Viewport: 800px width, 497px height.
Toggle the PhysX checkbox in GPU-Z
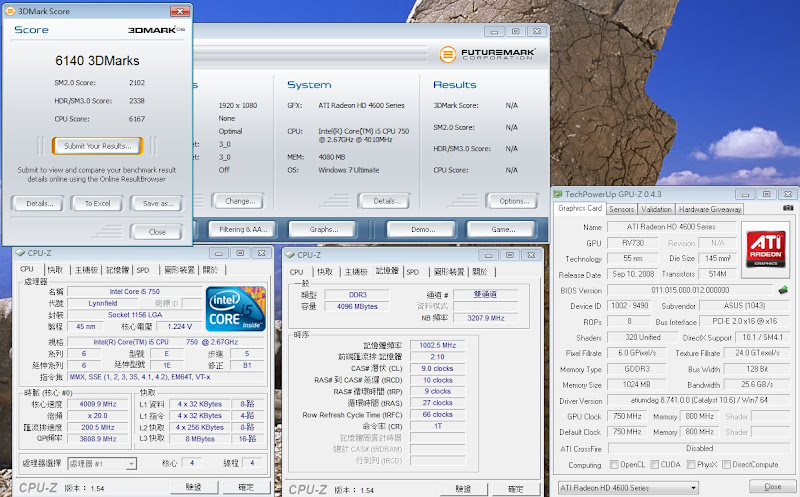click(x=691, y=464)
